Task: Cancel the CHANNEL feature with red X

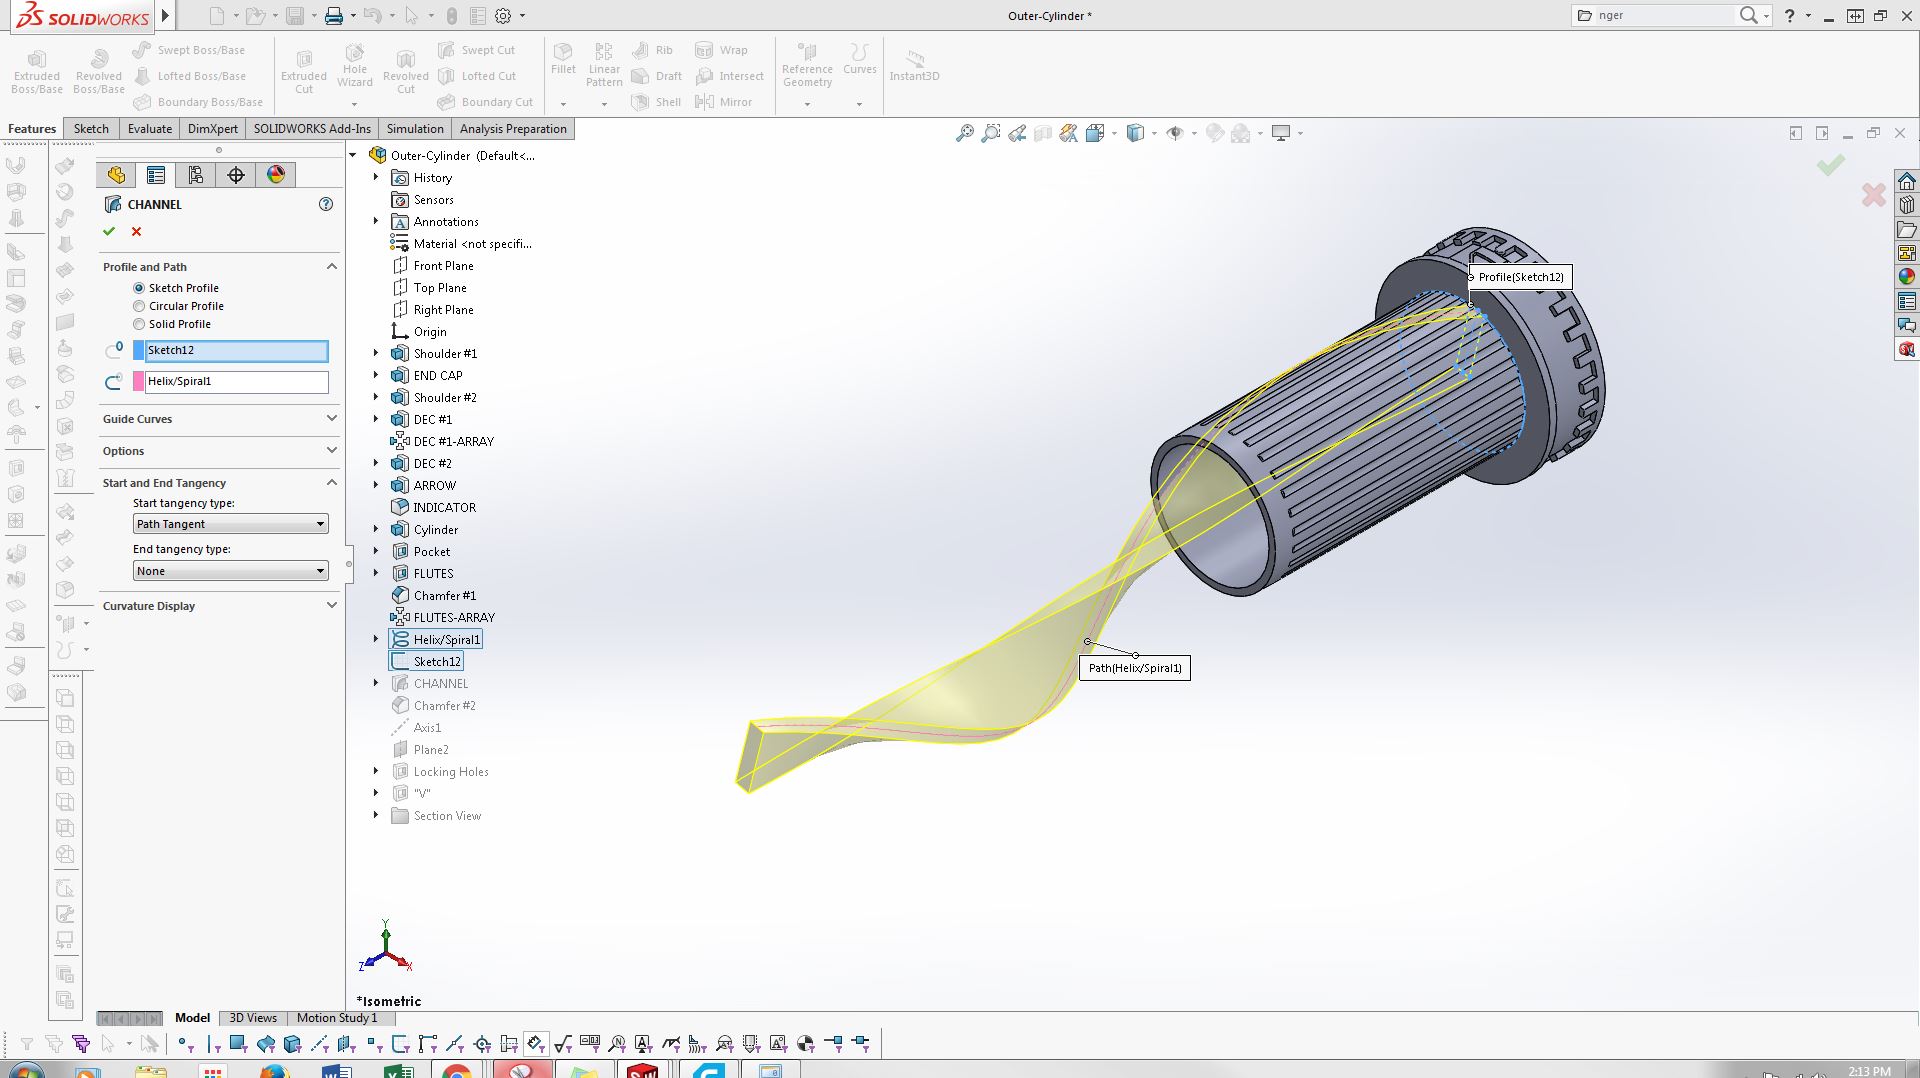Action: 137,231
